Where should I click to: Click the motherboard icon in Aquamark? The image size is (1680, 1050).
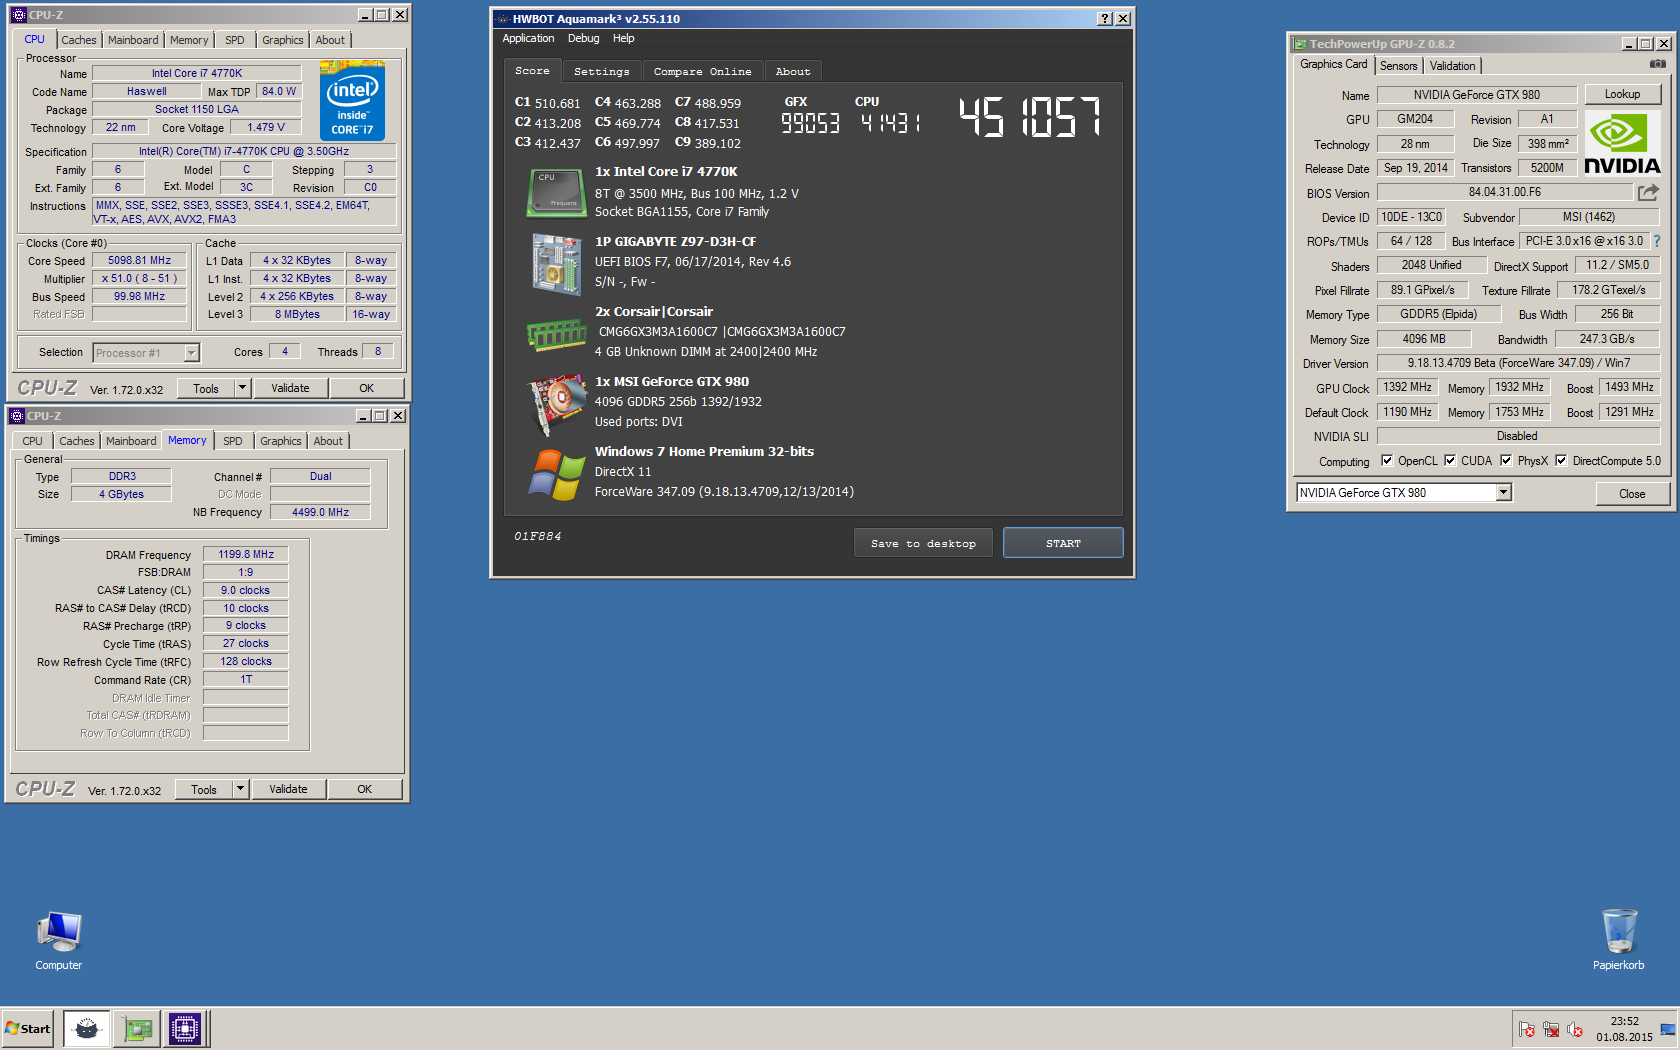pyautogui.click(x=556, y=263)
